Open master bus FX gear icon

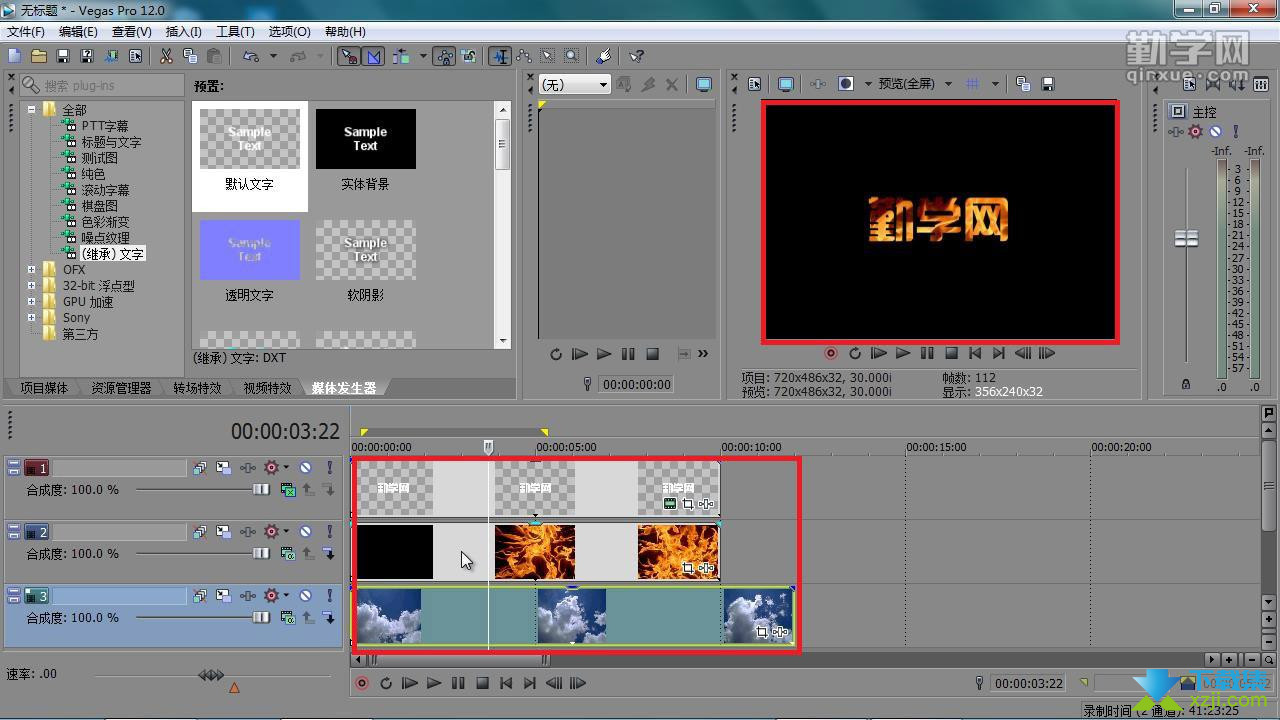(x=1195, y=131)
